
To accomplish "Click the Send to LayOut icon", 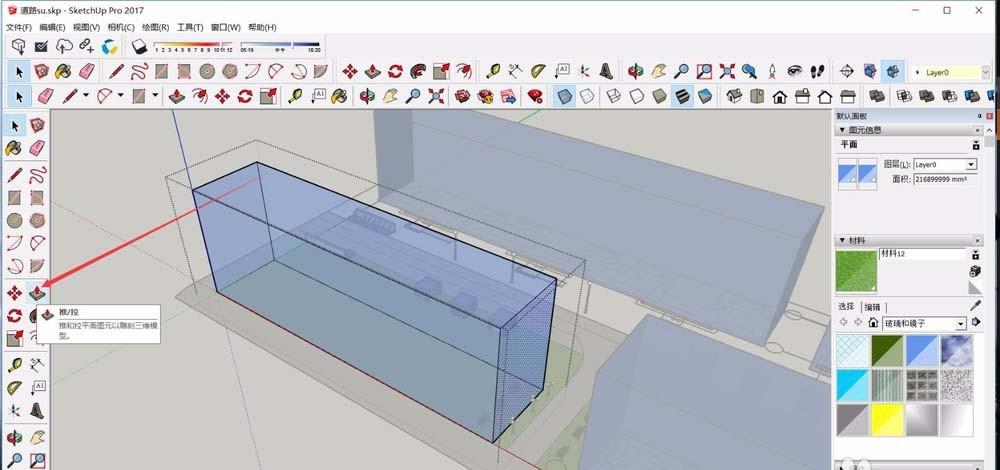I will [508, 96].
